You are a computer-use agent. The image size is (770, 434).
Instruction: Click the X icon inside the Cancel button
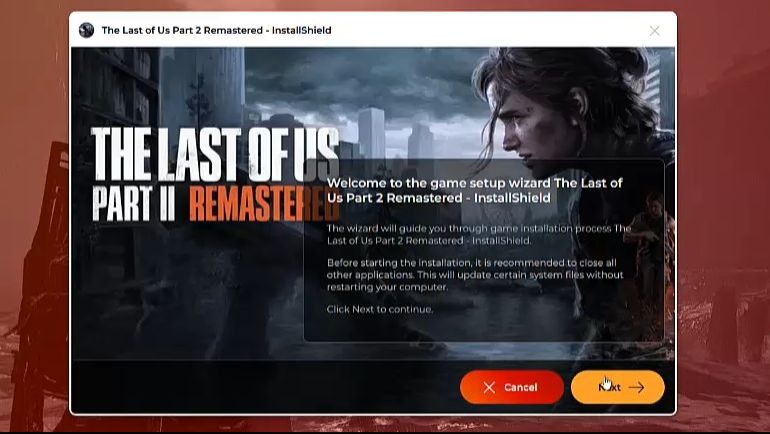[x=489, y=387]
